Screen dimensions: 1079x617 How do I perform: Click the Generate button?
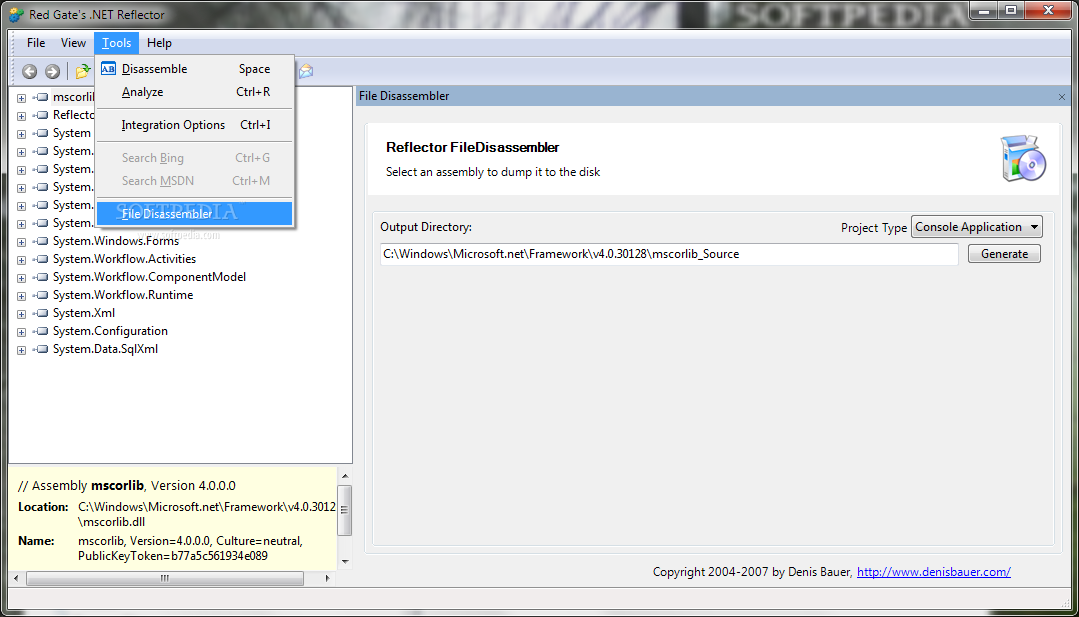coord(1004,254)
